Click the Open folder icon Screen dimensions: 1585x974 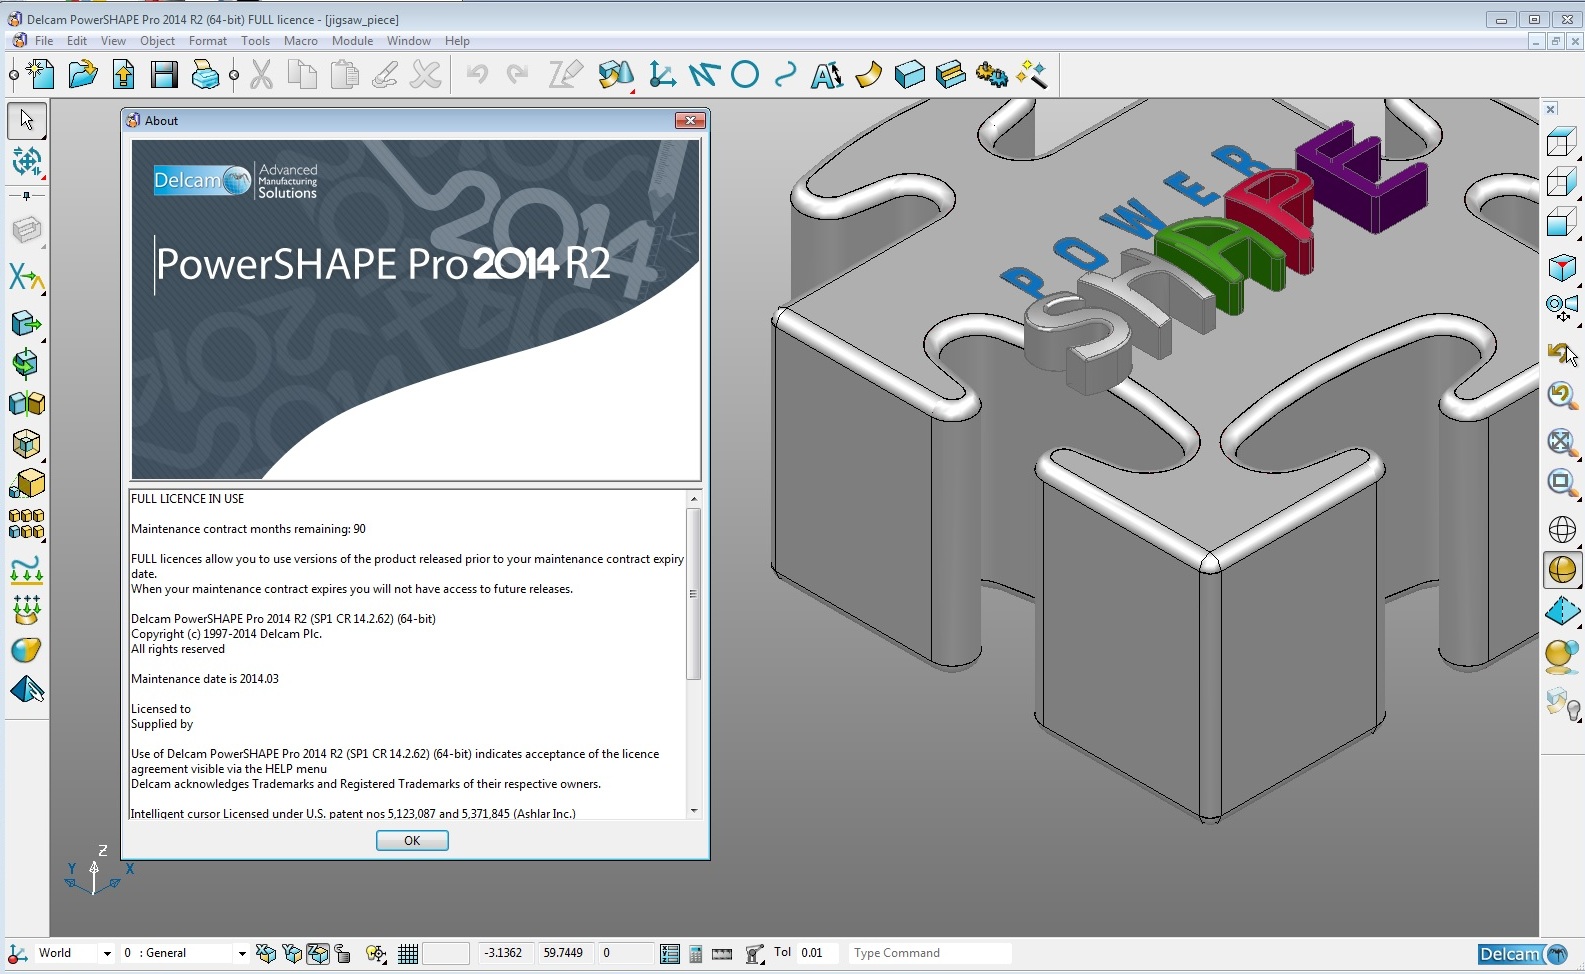pos(82,74)
